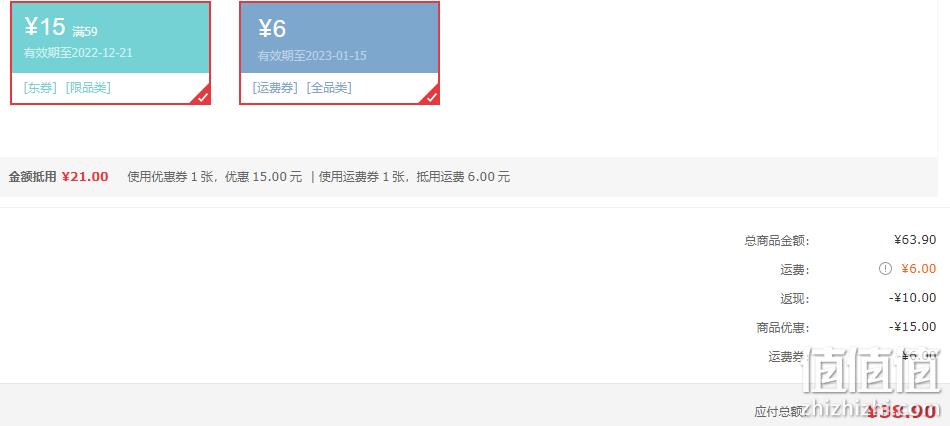The width and height of the screenshot is (950, 426).
Task: Click the 使用优惠券 1 张 summary text
Action: click(x=170, y=177)
